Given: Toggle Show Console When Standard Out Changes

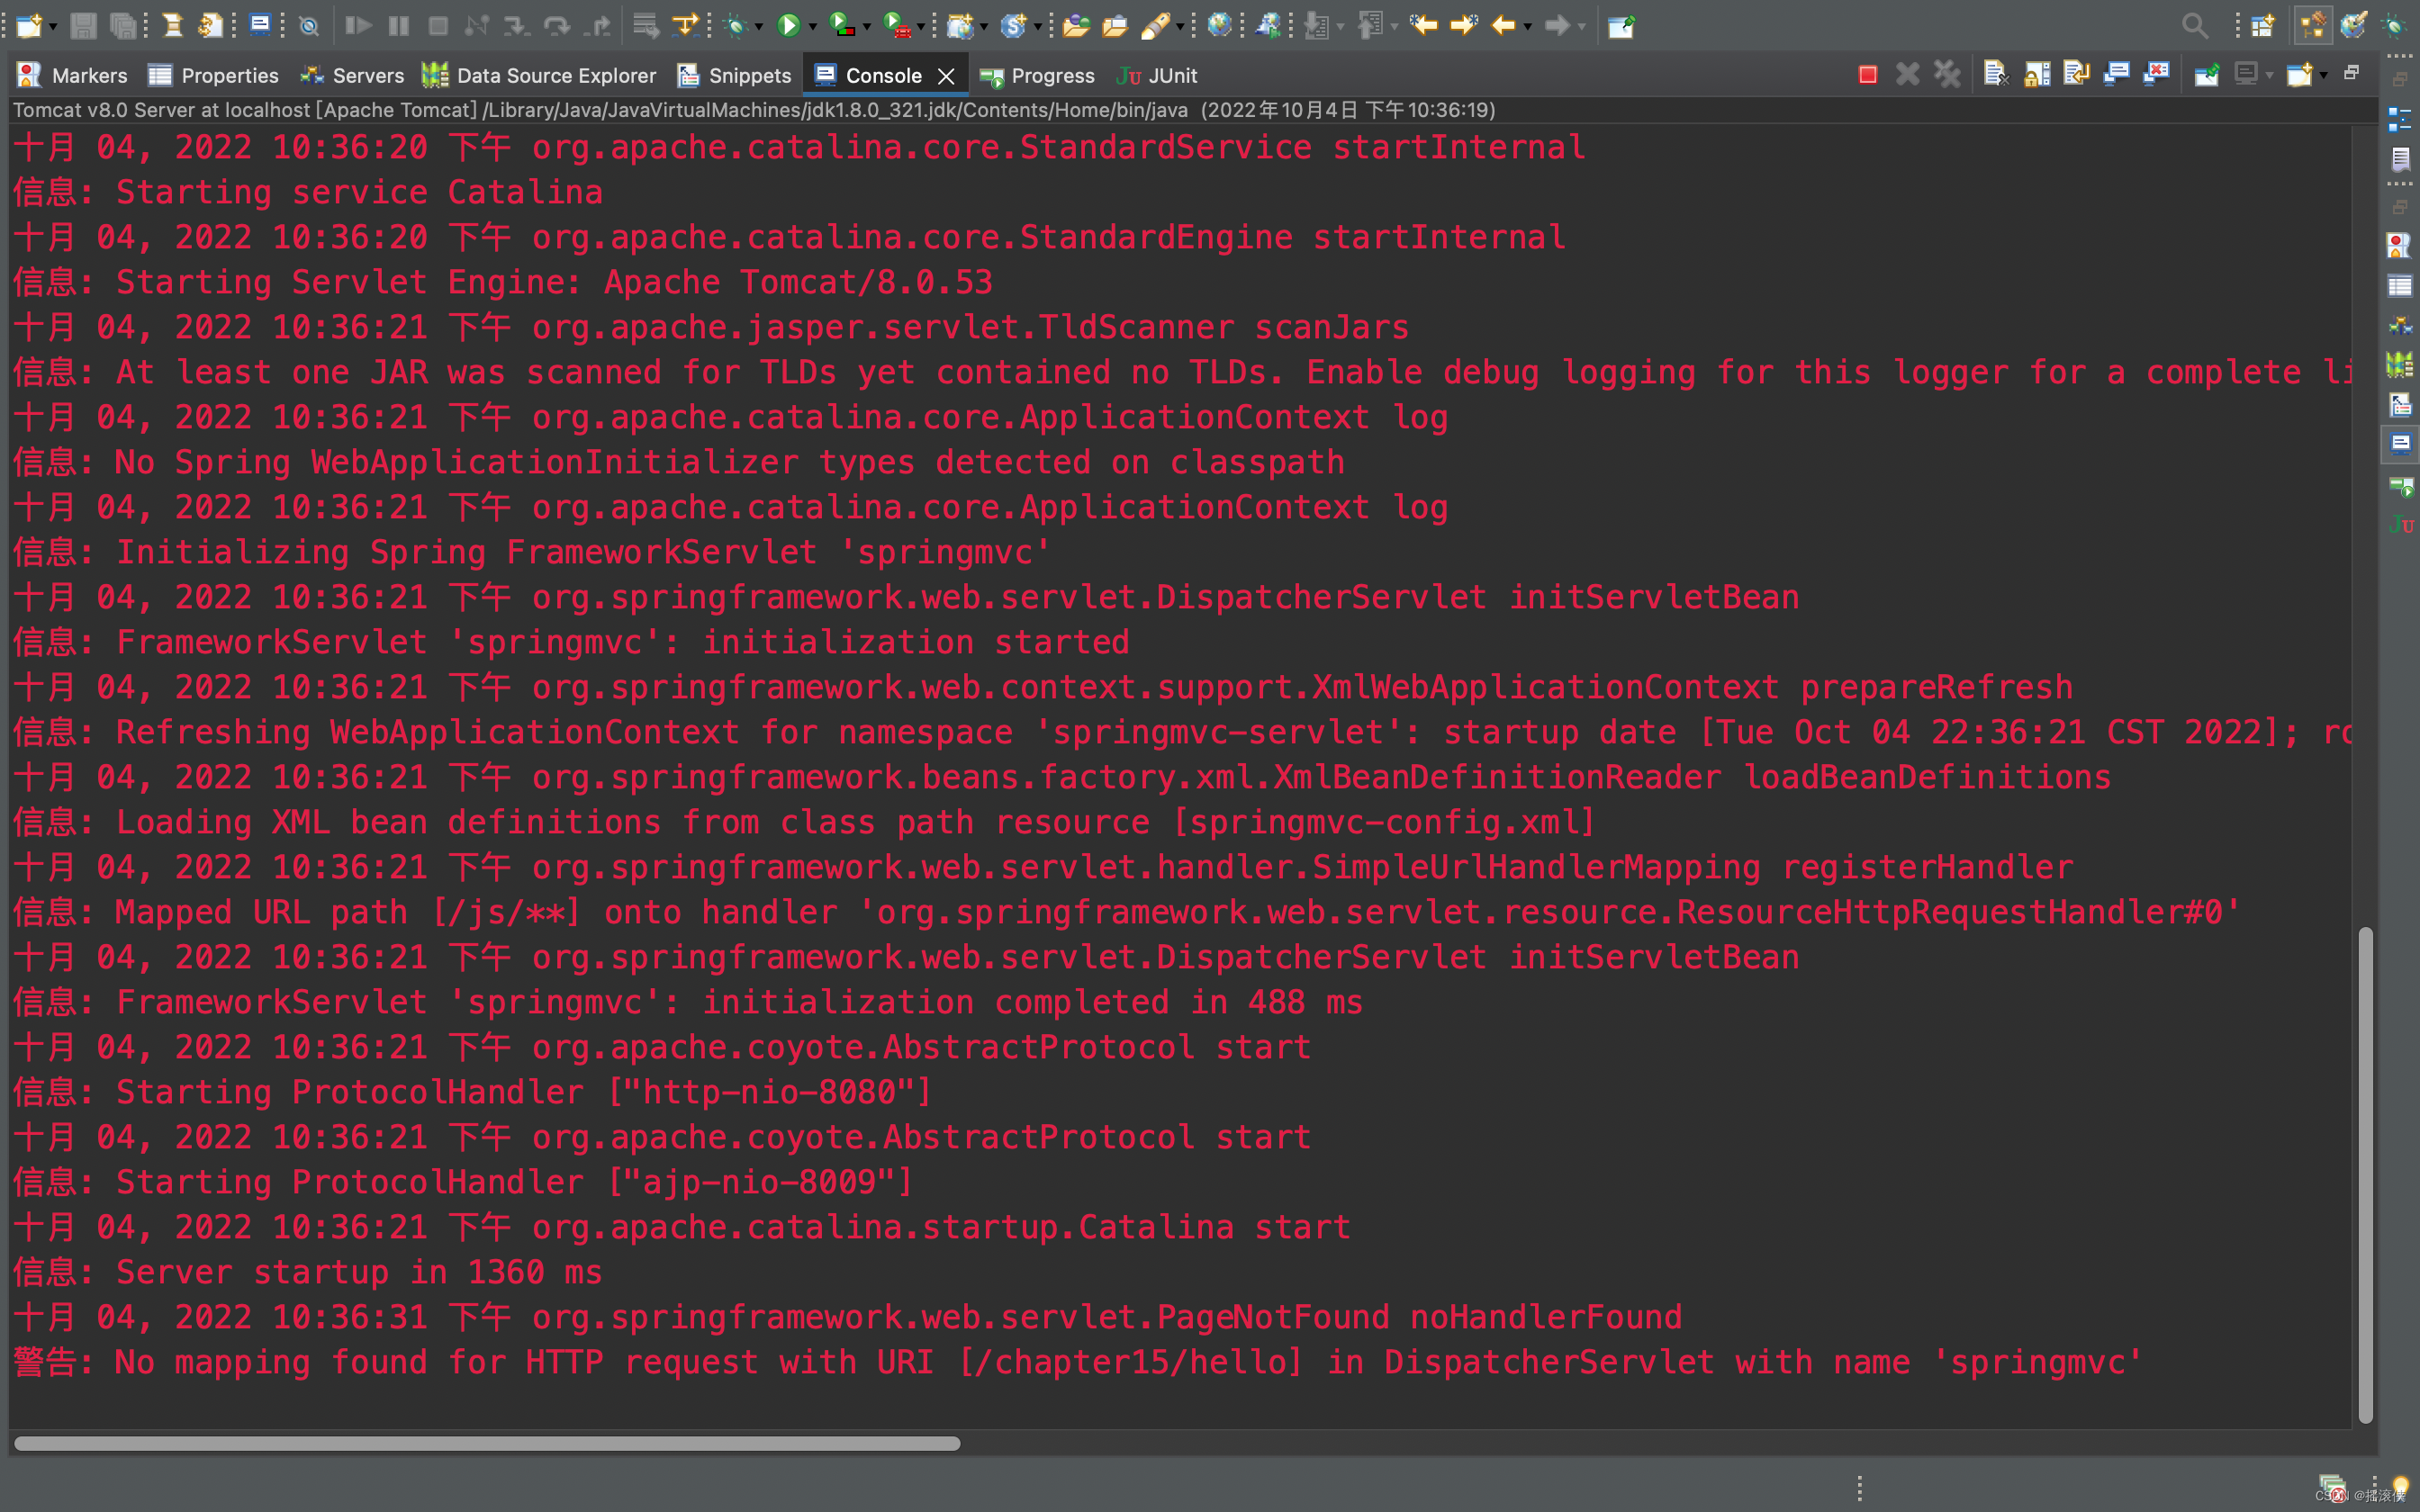Looking at the screenshot, I should 2116,75.
